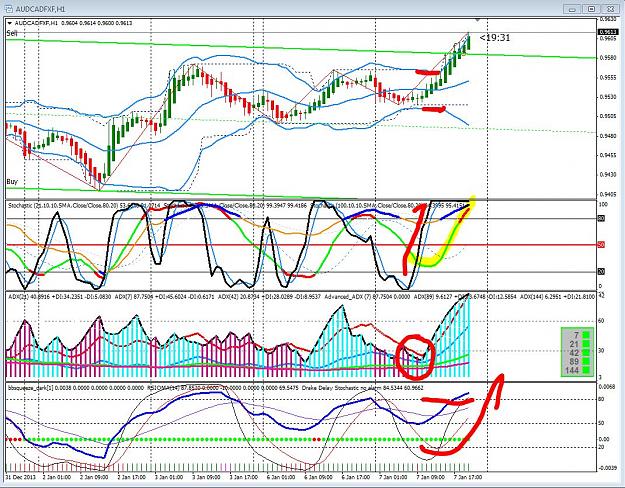The height and width of the screenshot is (488, 625).
Task: Click the ADX(144) indicator label text
Action: coord(558,297)
